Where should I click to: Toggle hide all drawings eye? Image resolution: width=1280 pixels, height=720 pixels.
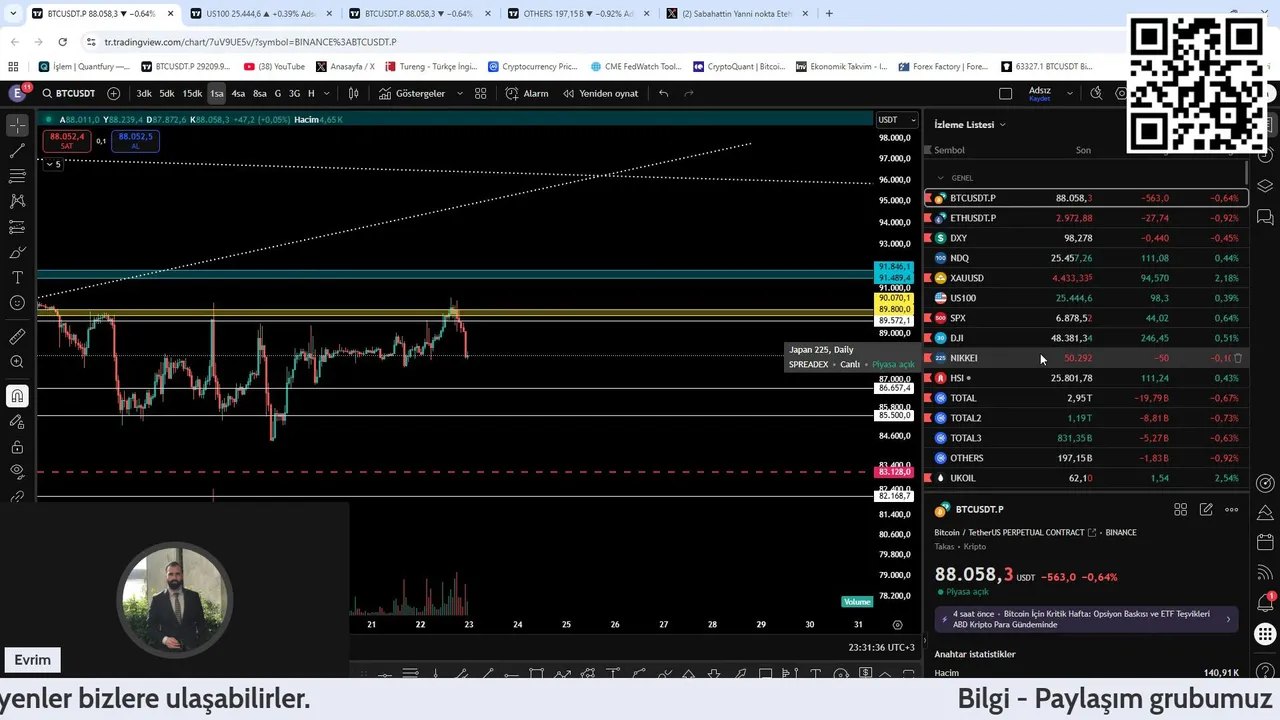pyautogui.click(x=17, y=472)
